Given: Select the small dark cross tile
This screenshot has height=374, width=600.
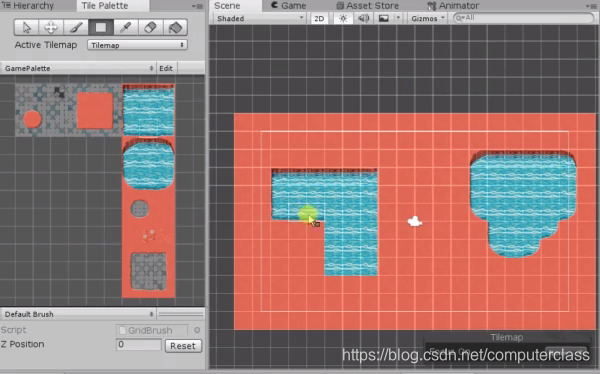Looking at the screenshot, I should tap(59, 92).
